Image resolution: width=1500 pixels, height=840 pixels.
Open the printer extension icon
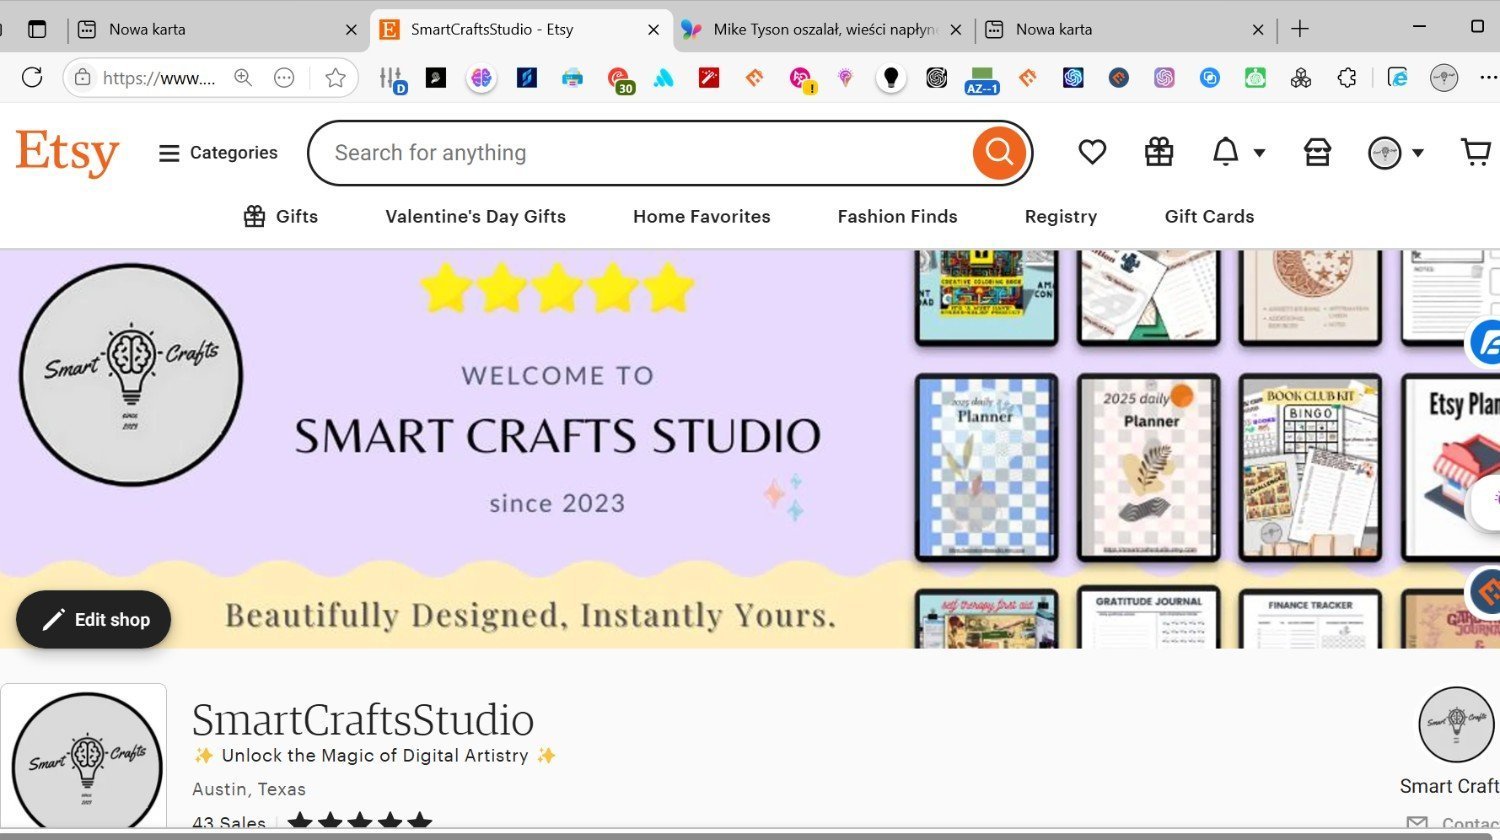572,77
